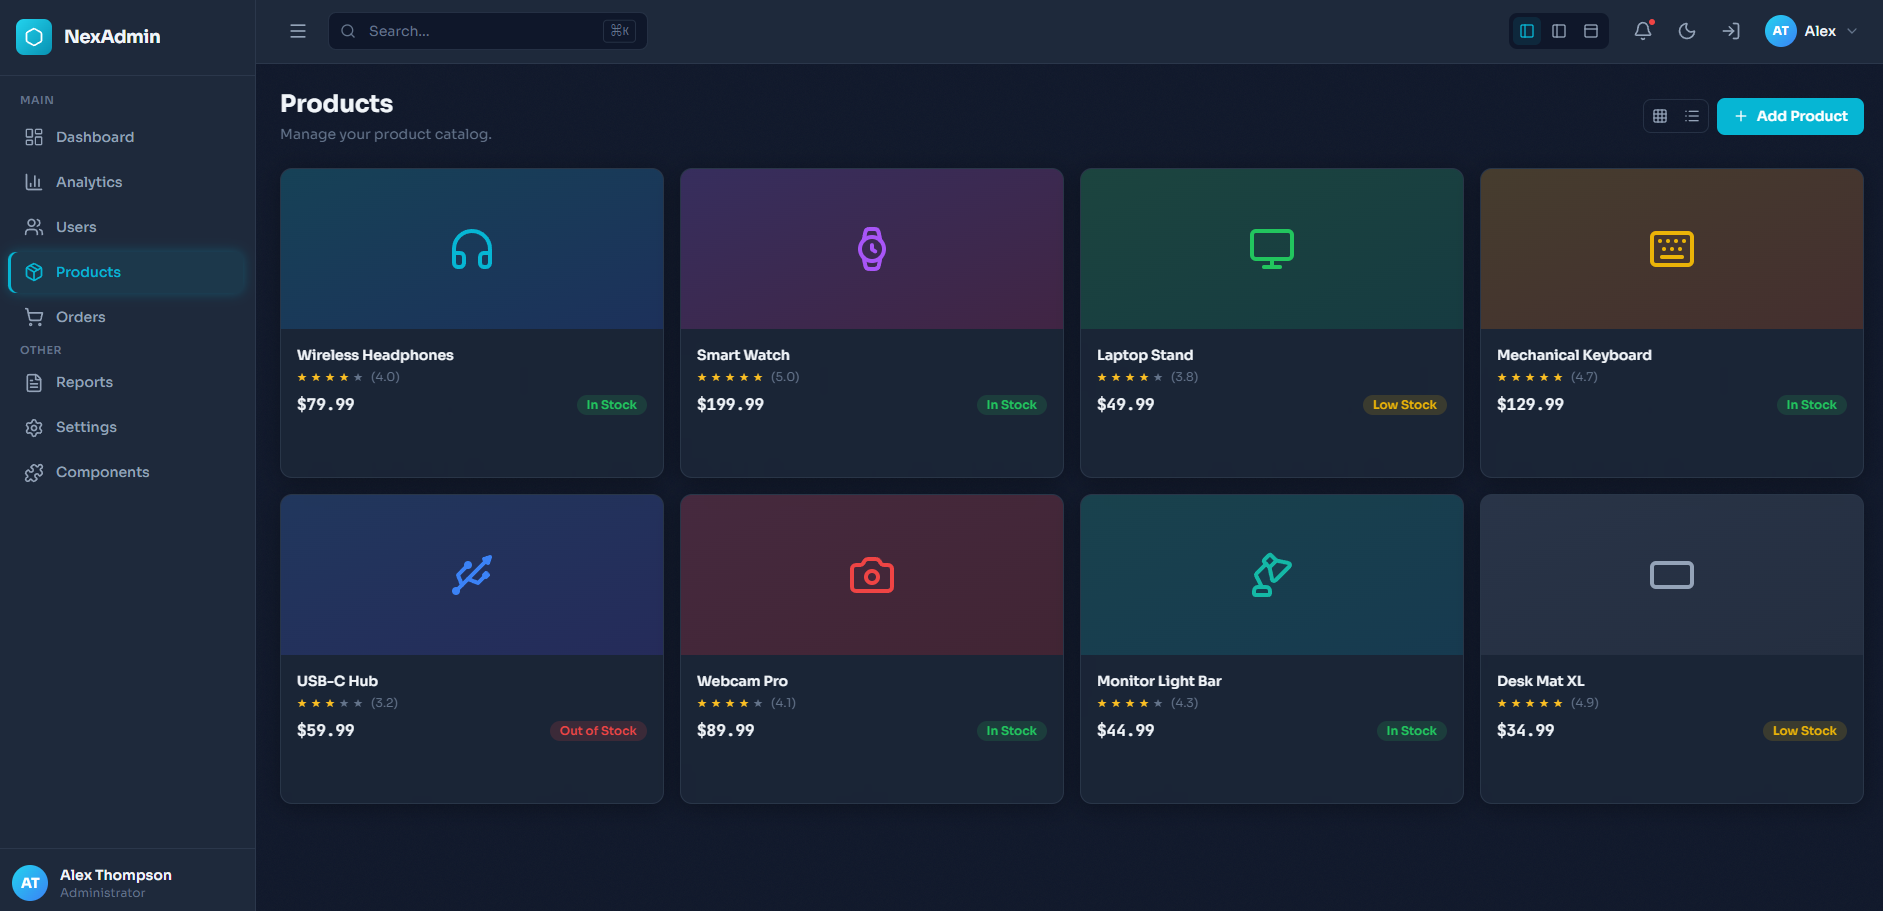Select the top-bar layout option in header
This screenshot has width=1883, height=911.
click(1590, 31)
